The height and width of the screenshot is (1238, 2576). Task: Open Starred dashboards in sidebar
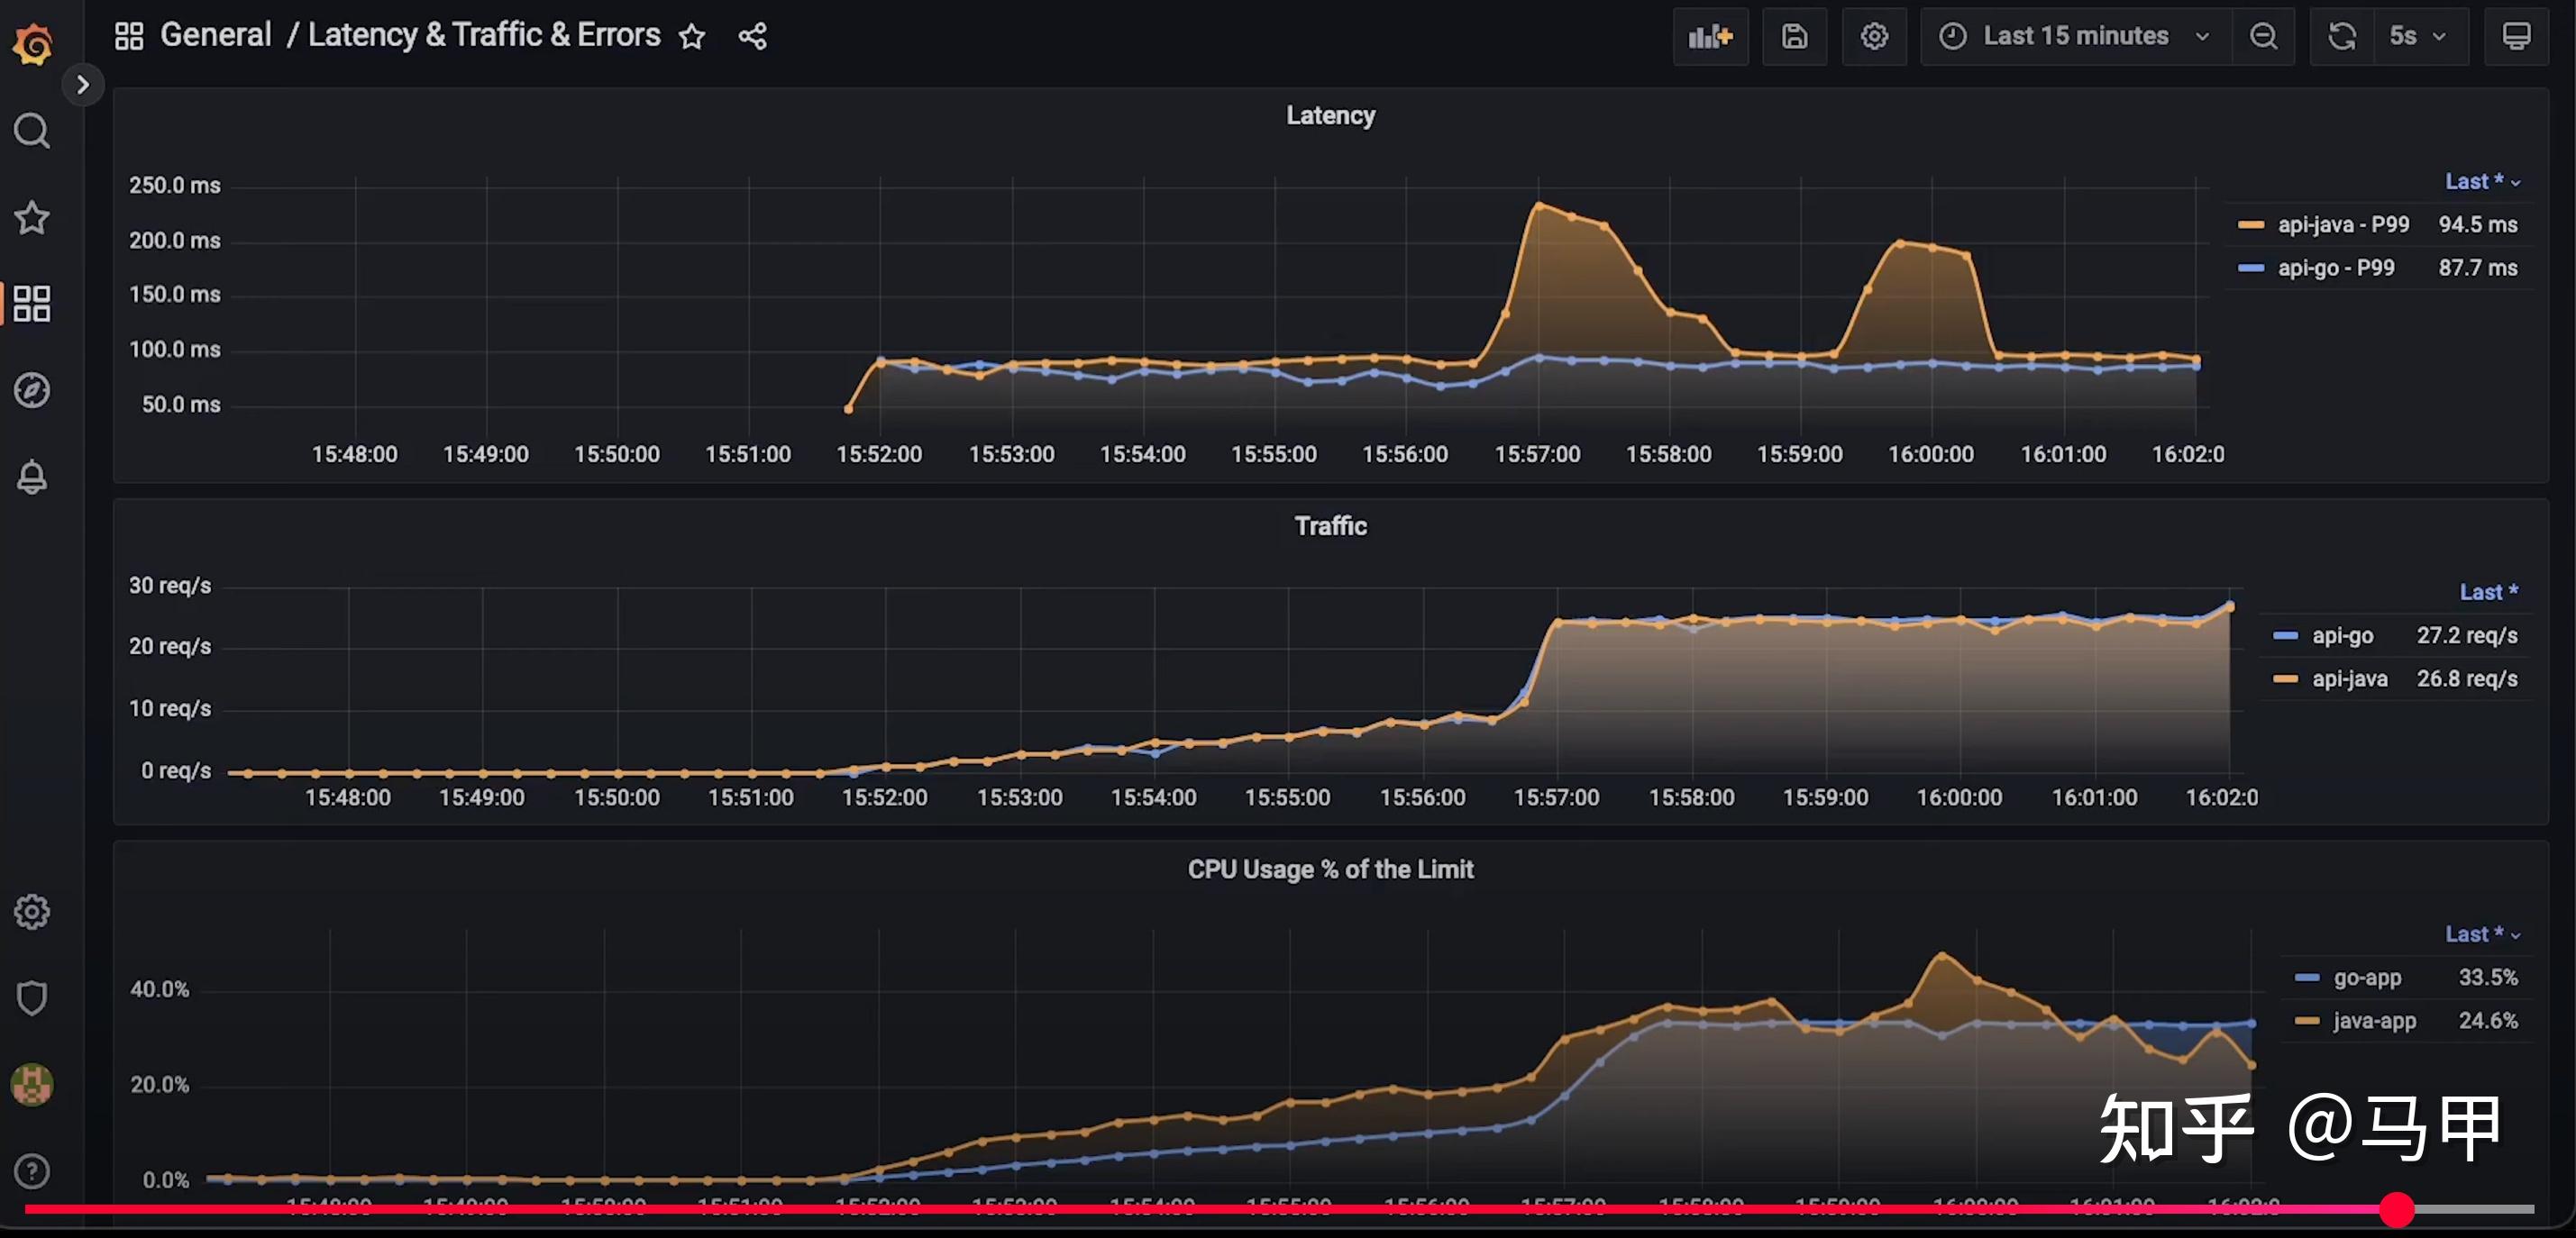[32, 217]
